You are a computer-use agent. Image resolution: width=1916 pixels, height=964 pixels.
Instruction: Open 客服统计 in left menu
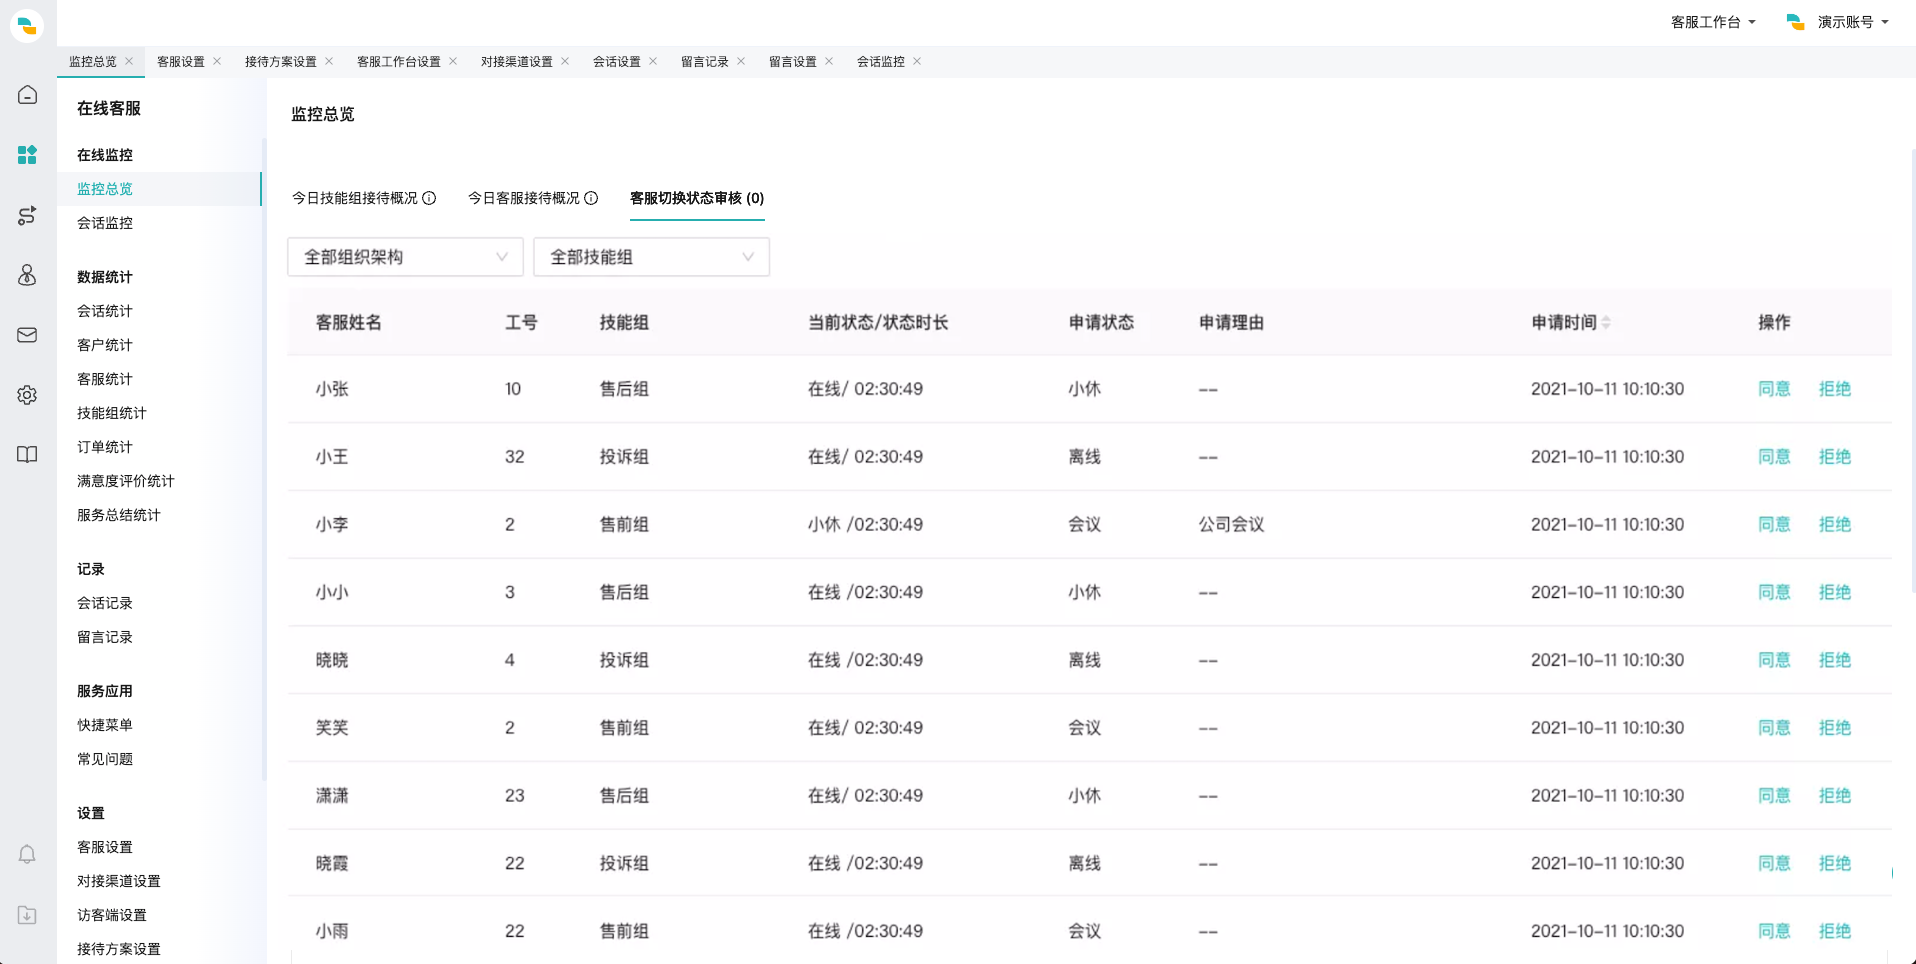[105, 379]
